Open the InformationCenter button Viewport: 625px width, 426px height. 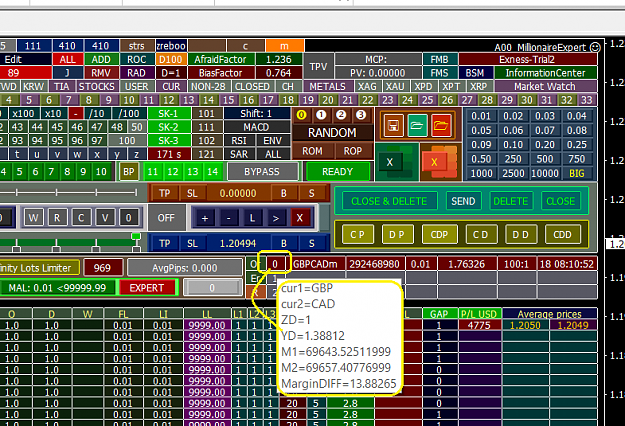545,73
